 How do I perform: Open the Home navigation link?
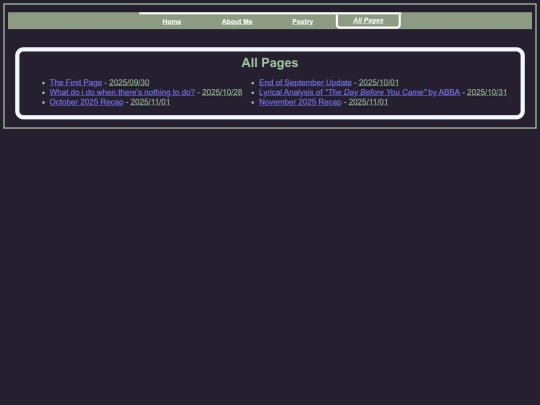(x=172, y=22)
